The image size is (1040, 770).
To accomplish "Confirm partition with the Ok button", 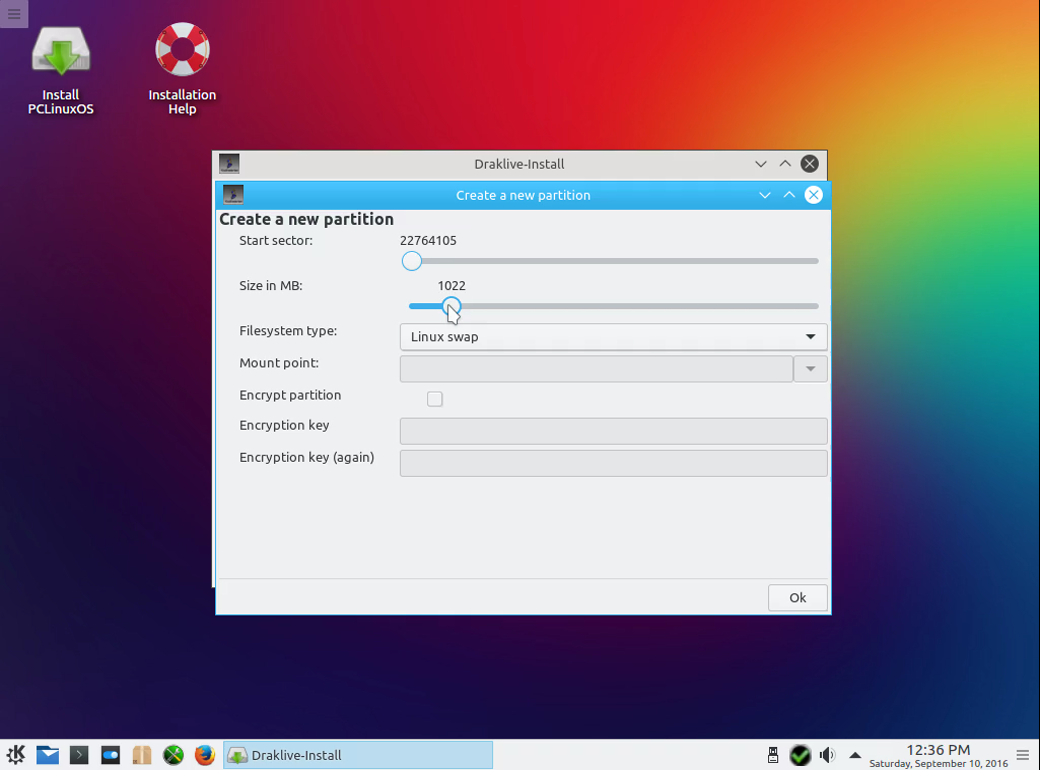I will 797,598.
